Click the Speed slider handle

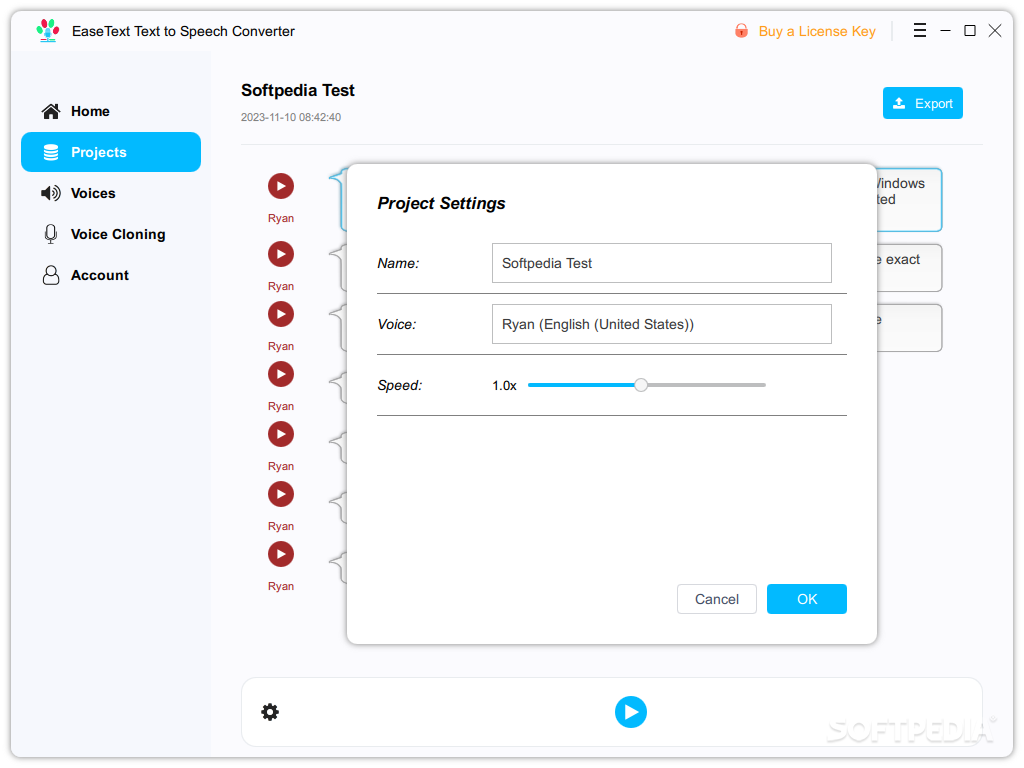pyautogui.click(x=641, y=385)
